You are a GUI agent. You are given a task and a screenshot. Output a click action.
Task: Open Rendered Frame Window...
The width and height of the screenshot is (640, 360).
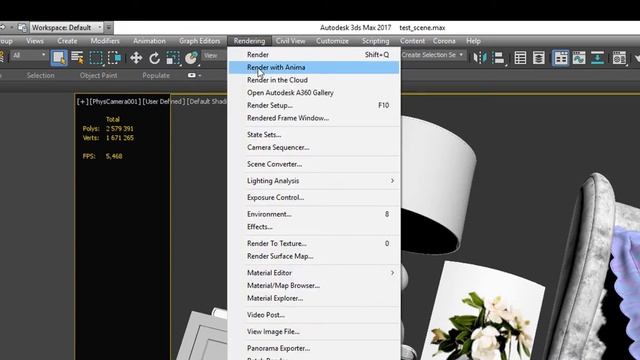point(314,118)
